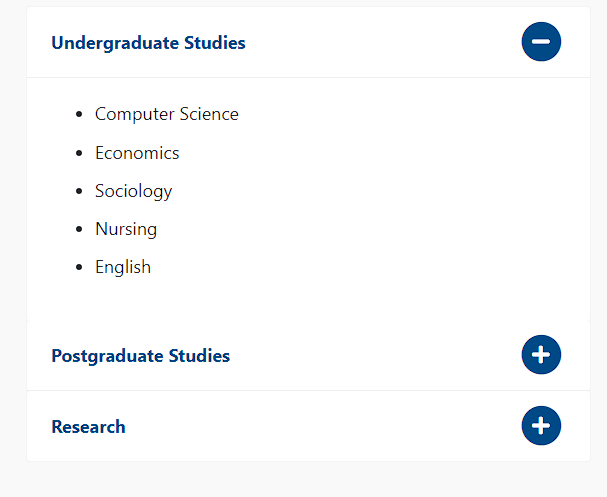Open the Computer Science list item
Viewport: 607px width, 497px height.
point(167,114)
